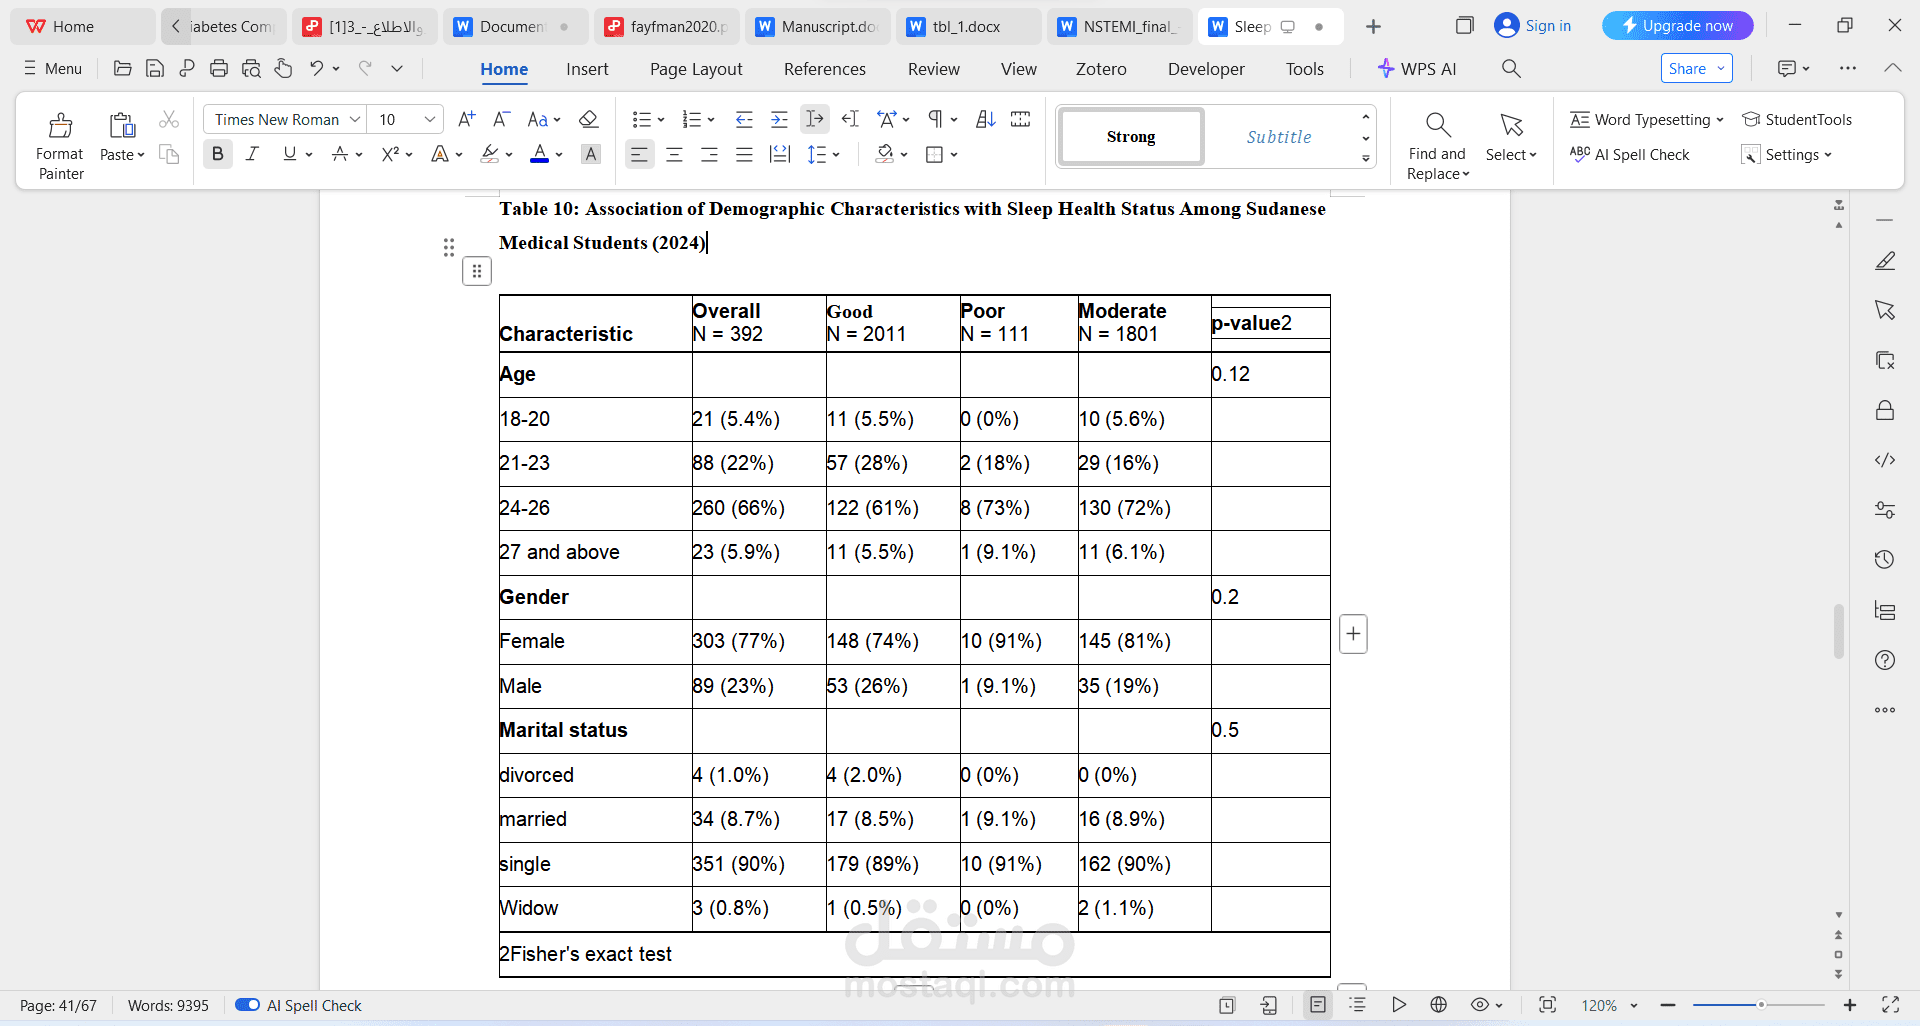Align text to the right
This screenshot has height=1026, width=1920.
click(709, 154)
